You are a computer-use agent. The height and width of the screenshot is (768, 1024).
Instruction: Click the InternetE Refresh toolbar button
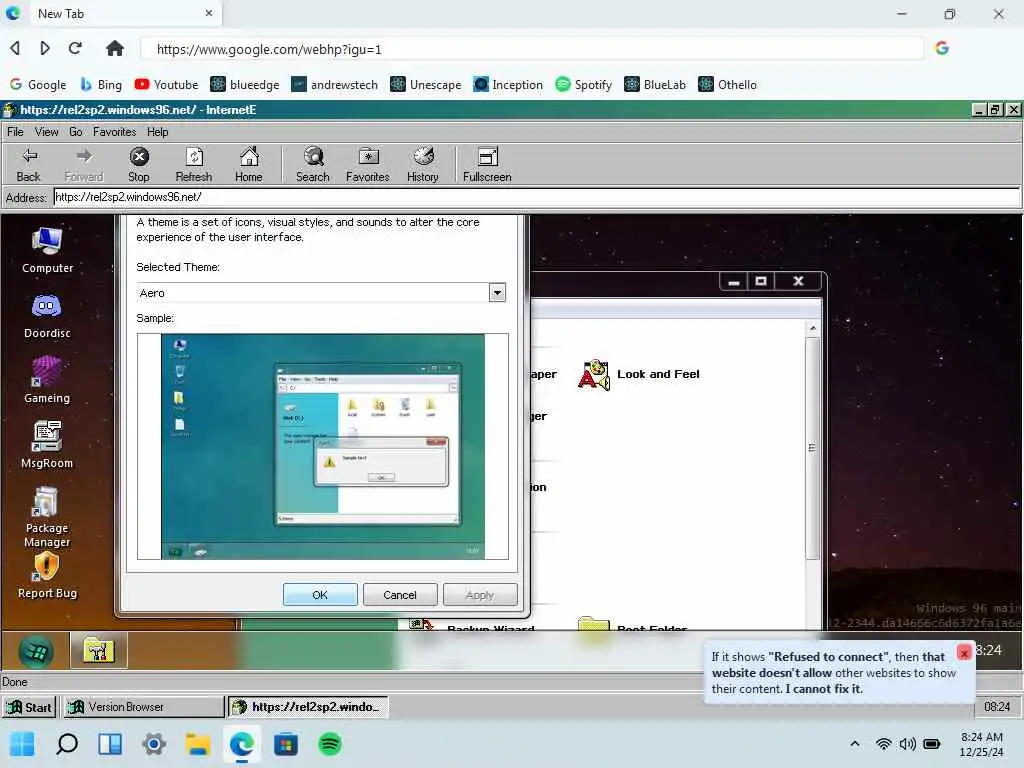click(x=194, y=165)
